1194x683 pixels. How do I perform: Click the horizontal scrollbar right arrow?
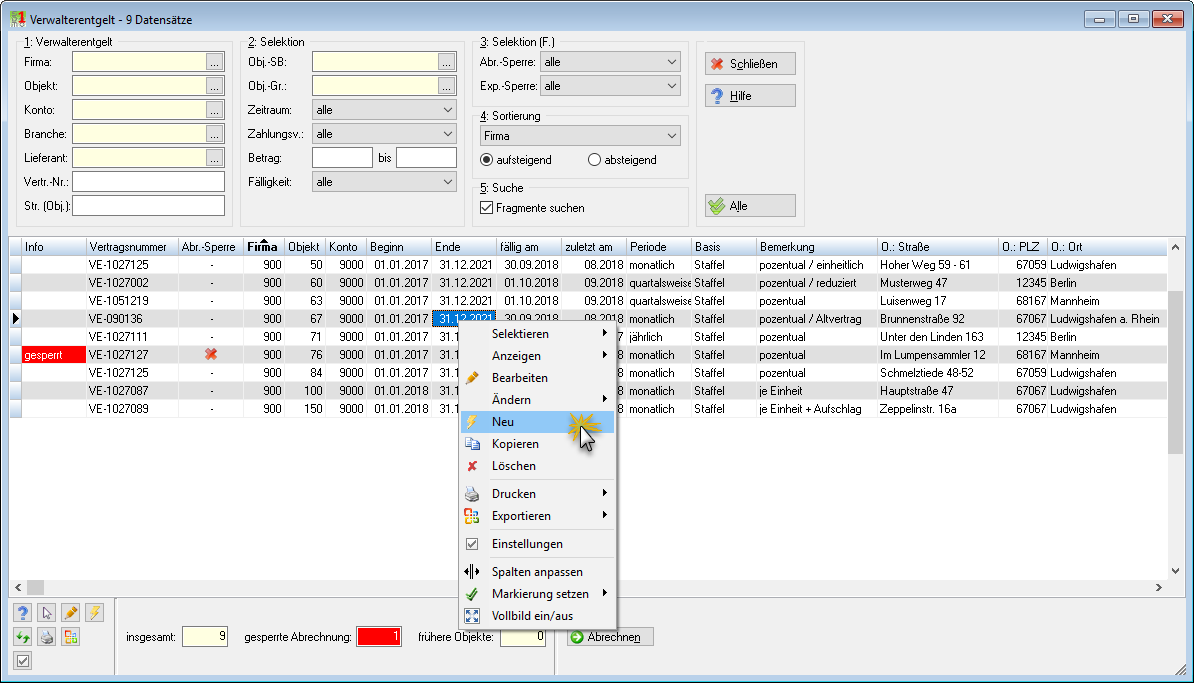click(x=1159, y=588)
